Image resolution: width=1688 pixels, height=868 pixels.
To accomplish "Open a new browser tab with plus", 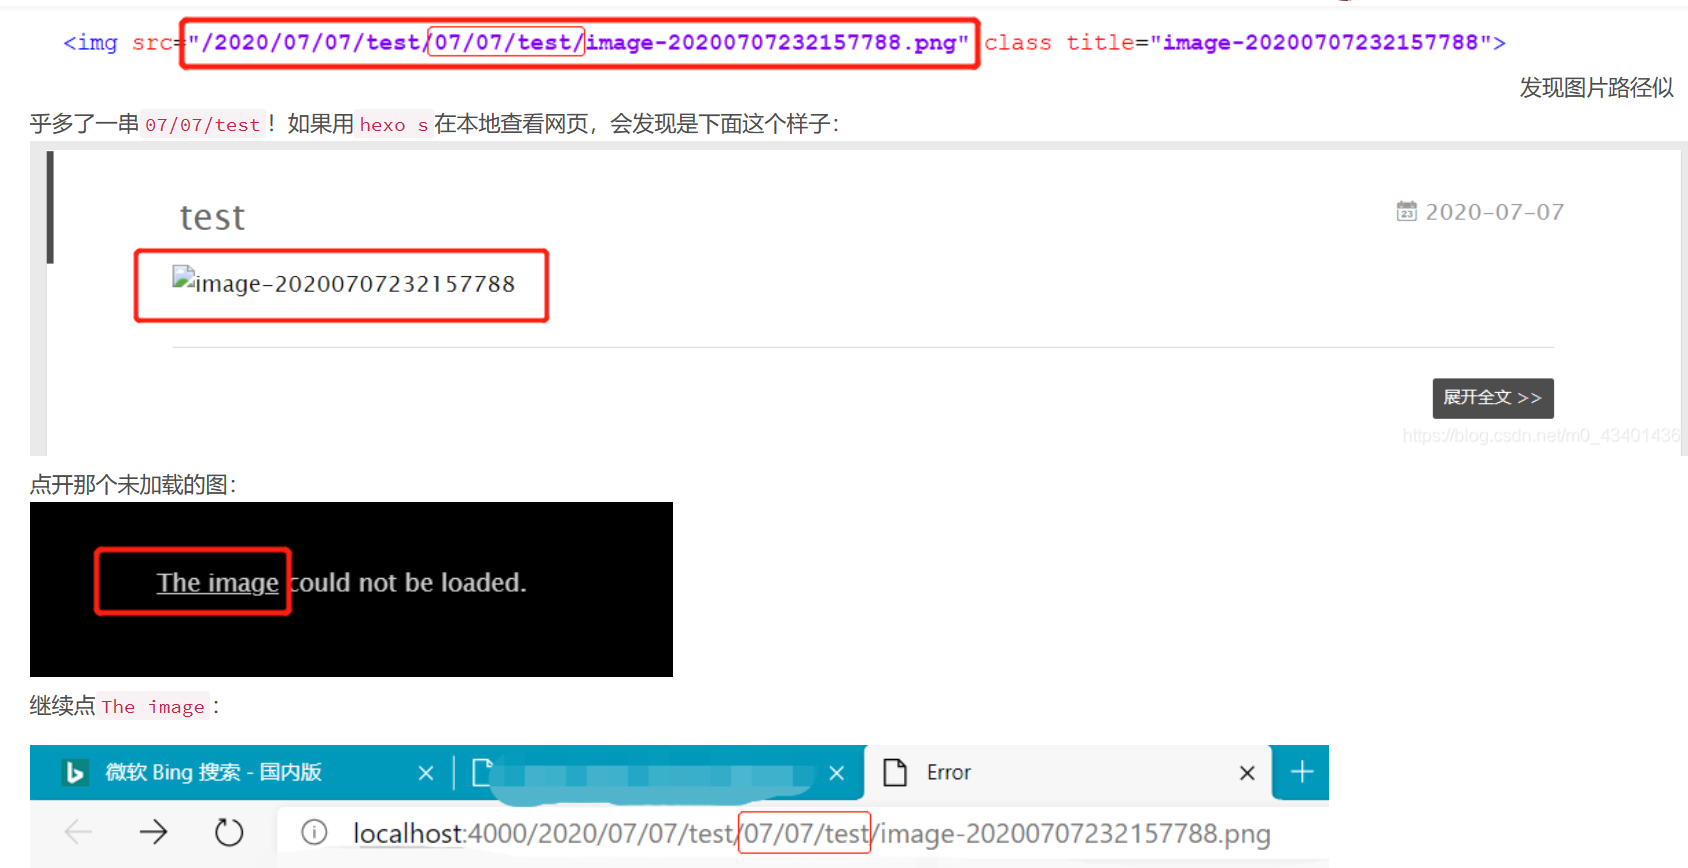I will (x=1302, y=772).
